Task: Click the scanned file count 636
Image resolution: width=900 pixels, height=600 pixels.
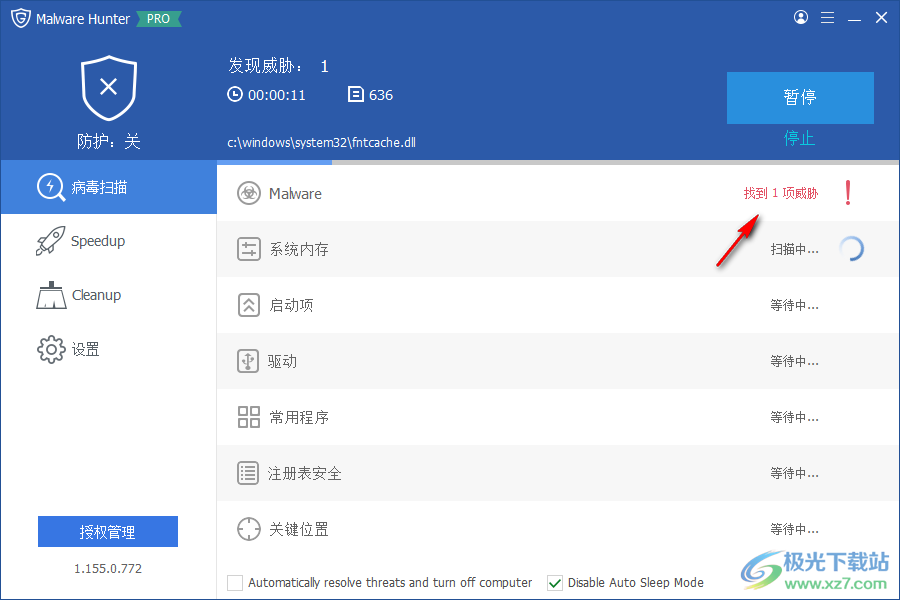Action: click(381, 95)
